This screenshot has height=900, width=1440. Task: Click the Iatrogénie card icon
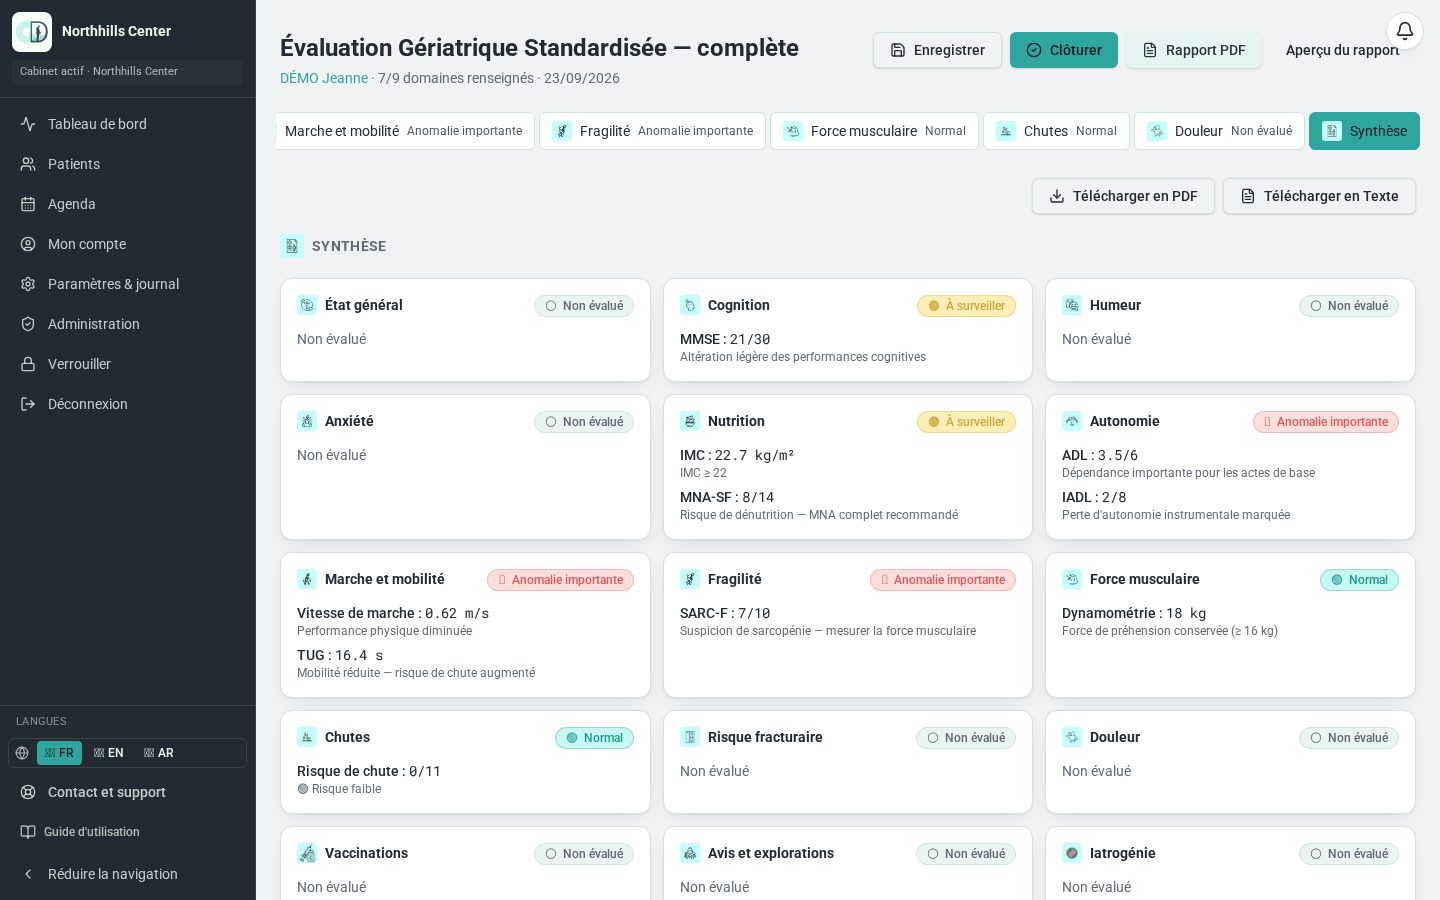(1072, 853)
